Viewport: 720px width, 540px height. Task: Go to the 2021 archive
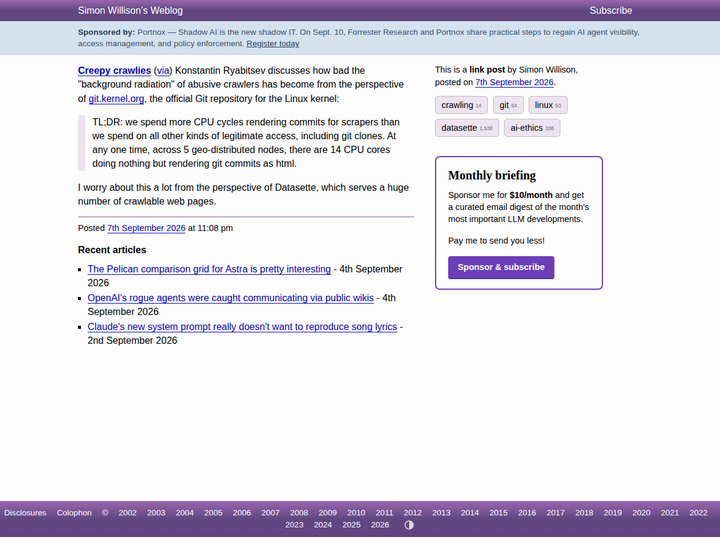(669, 513)
